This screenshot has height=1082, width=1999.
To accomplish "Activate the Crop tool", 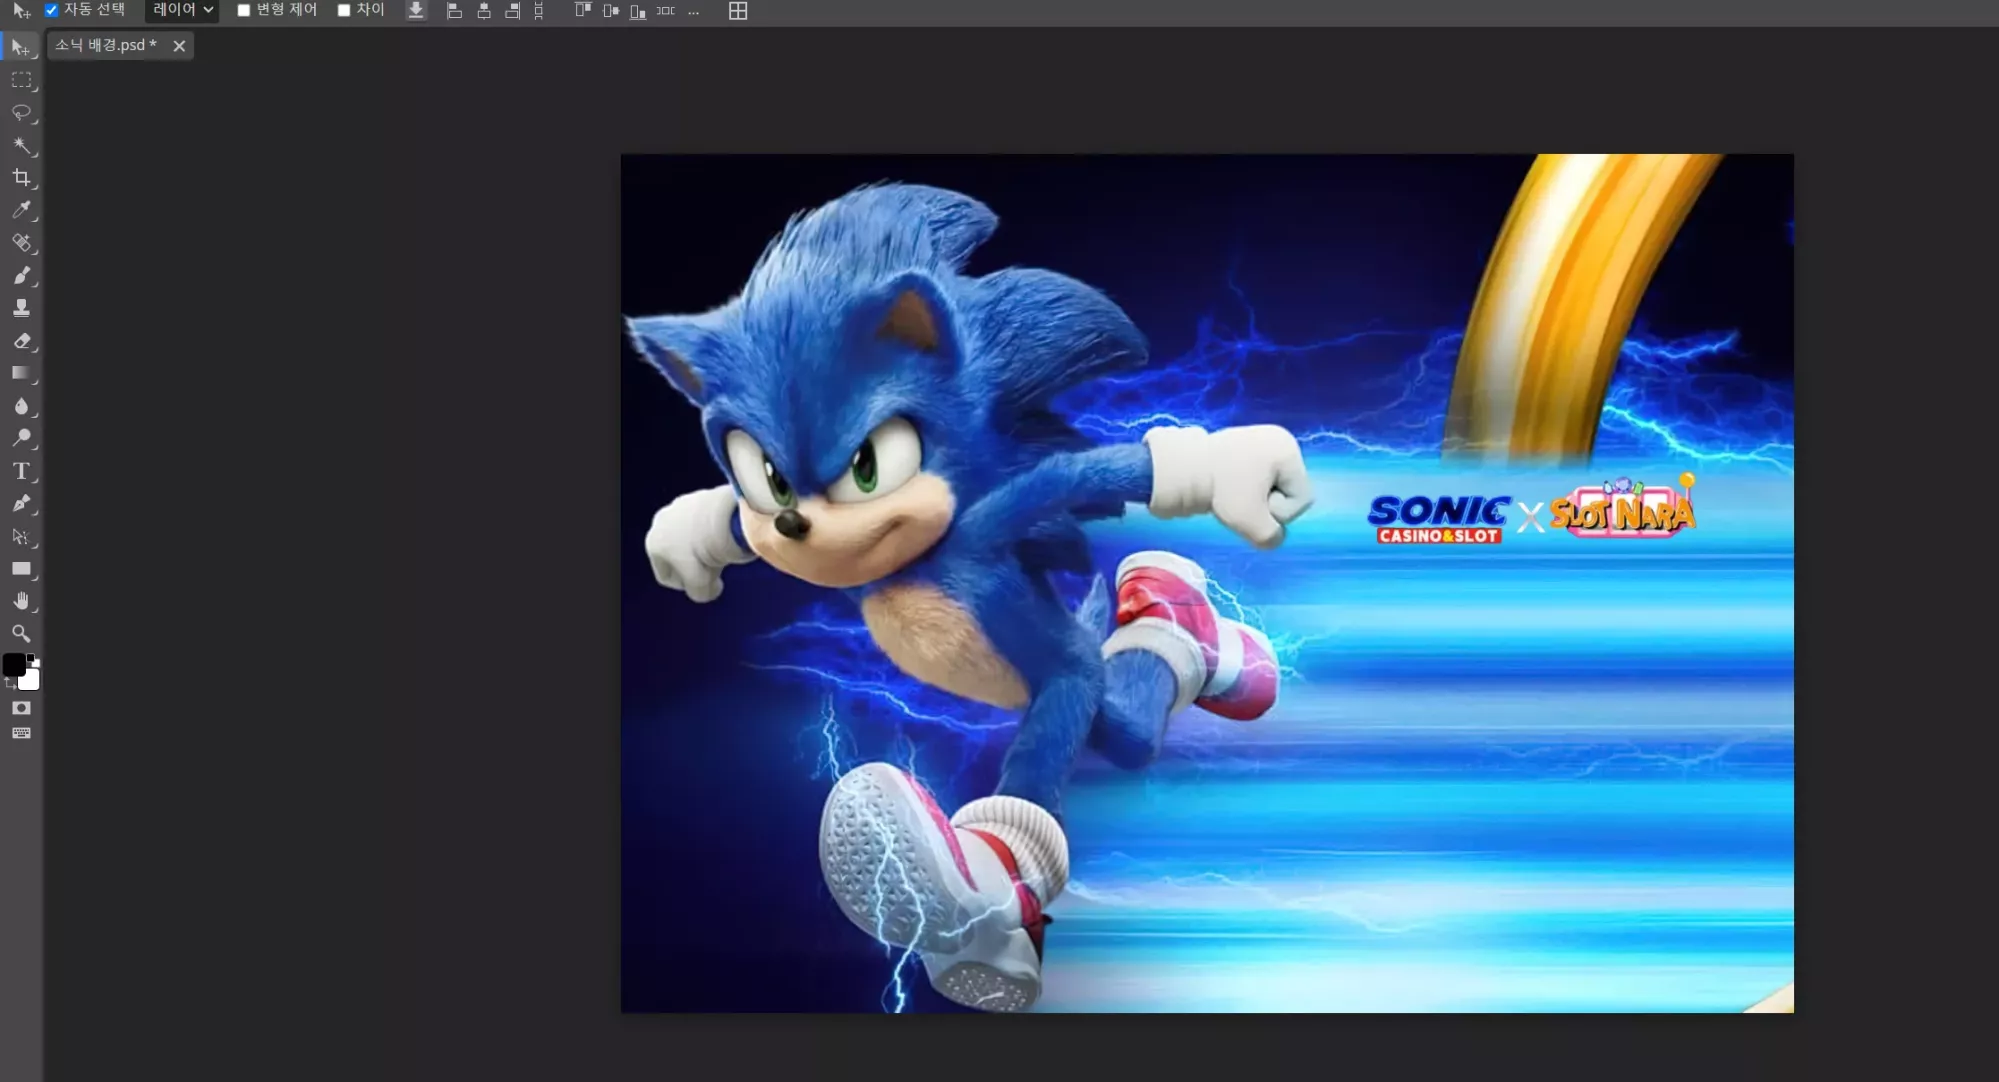I will pos(21,178).
